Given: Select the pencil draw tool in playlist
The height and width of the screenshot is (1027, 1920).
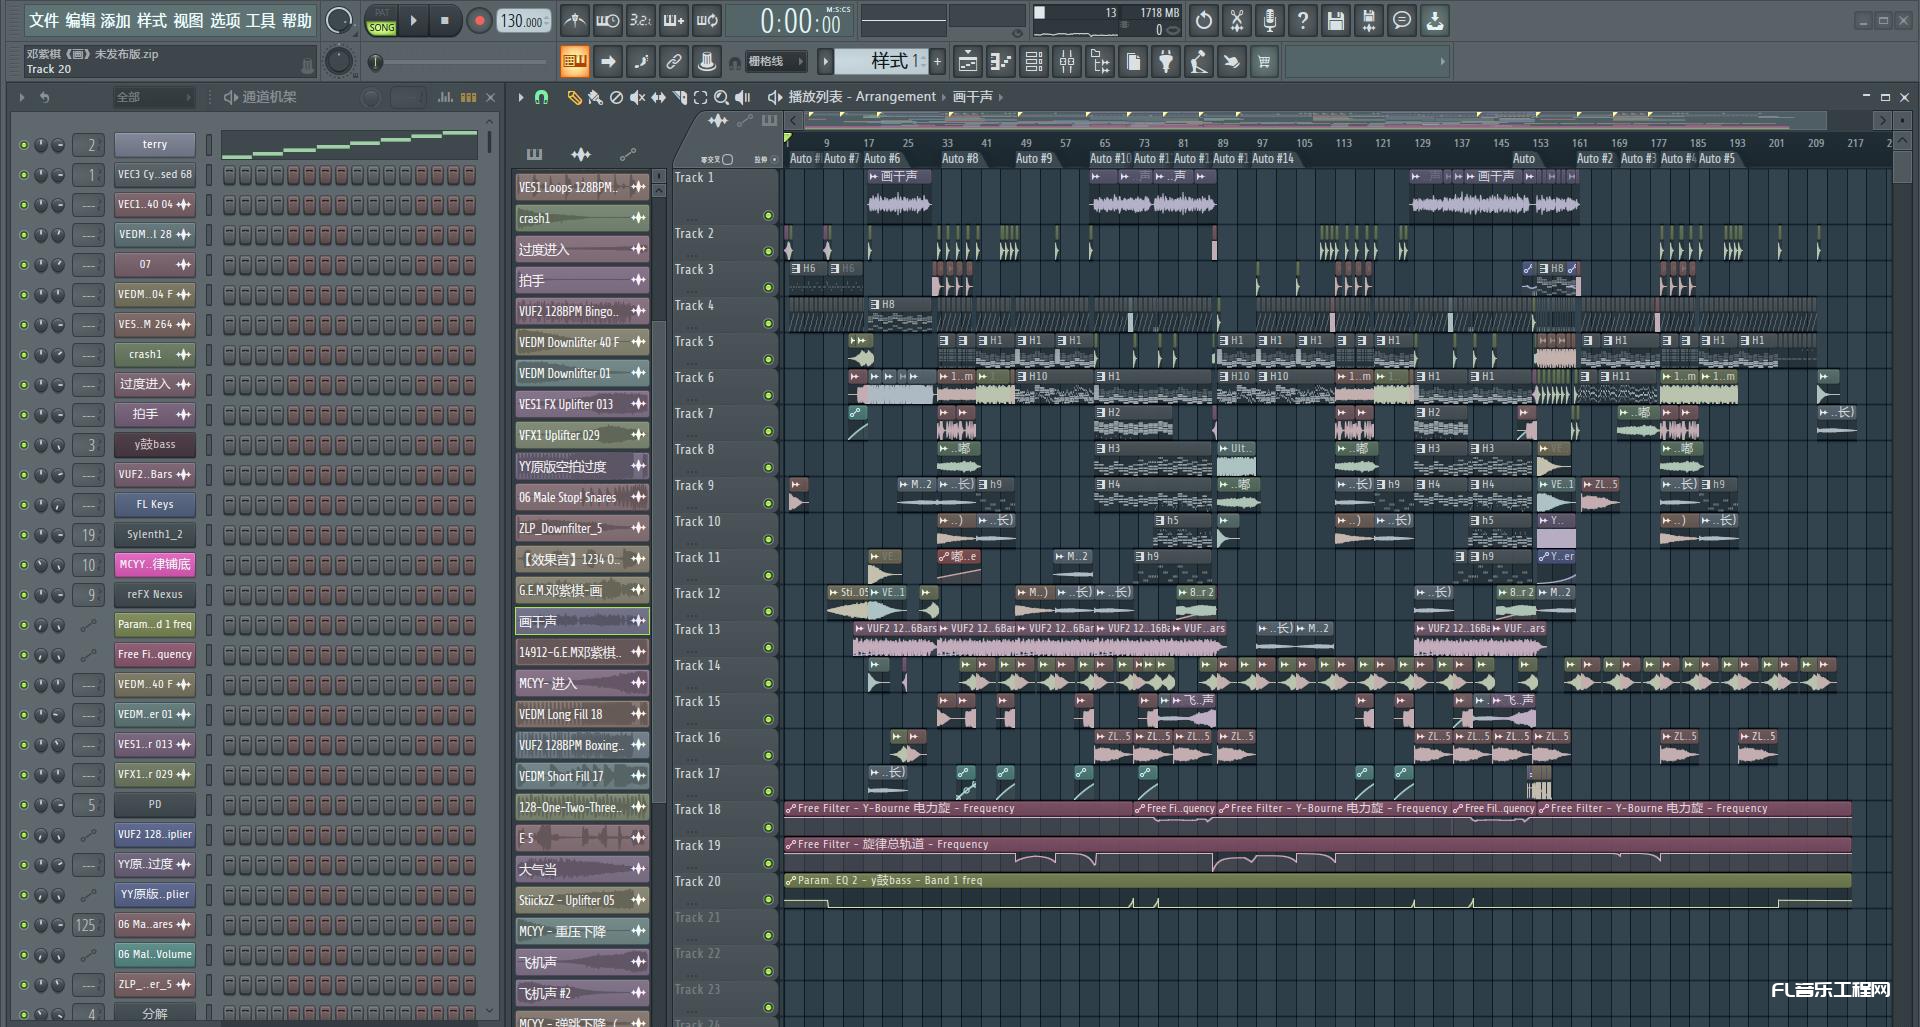Looking at the screenshot, I should tap(574, 97).
